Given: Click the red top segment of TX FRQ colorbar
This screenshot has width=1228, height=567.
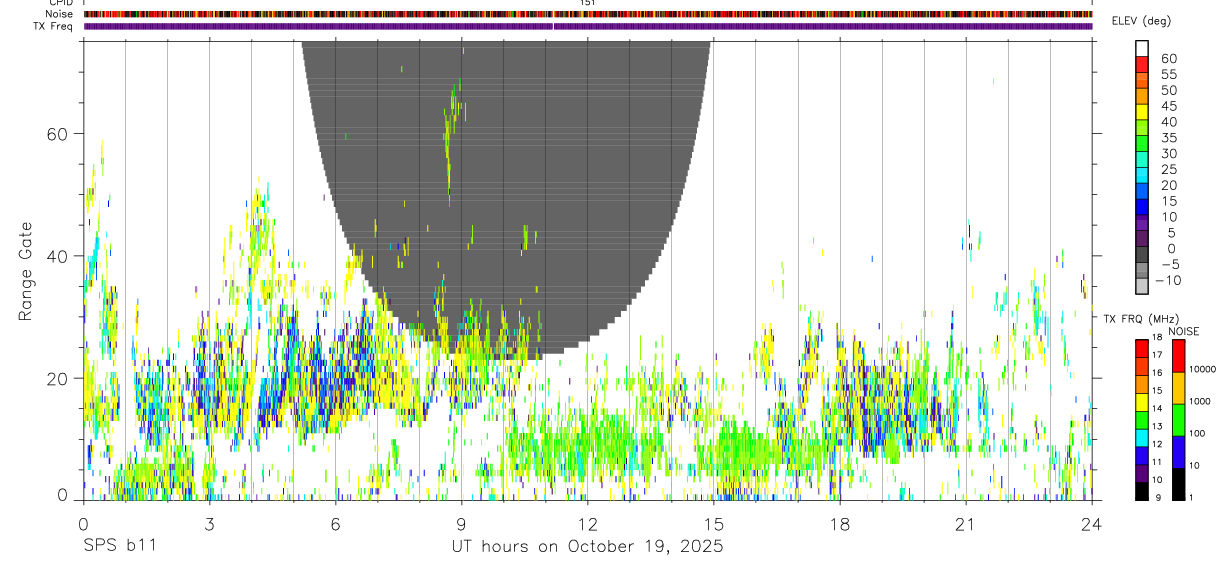Looking at the screenshot, I should [1142, 349].
